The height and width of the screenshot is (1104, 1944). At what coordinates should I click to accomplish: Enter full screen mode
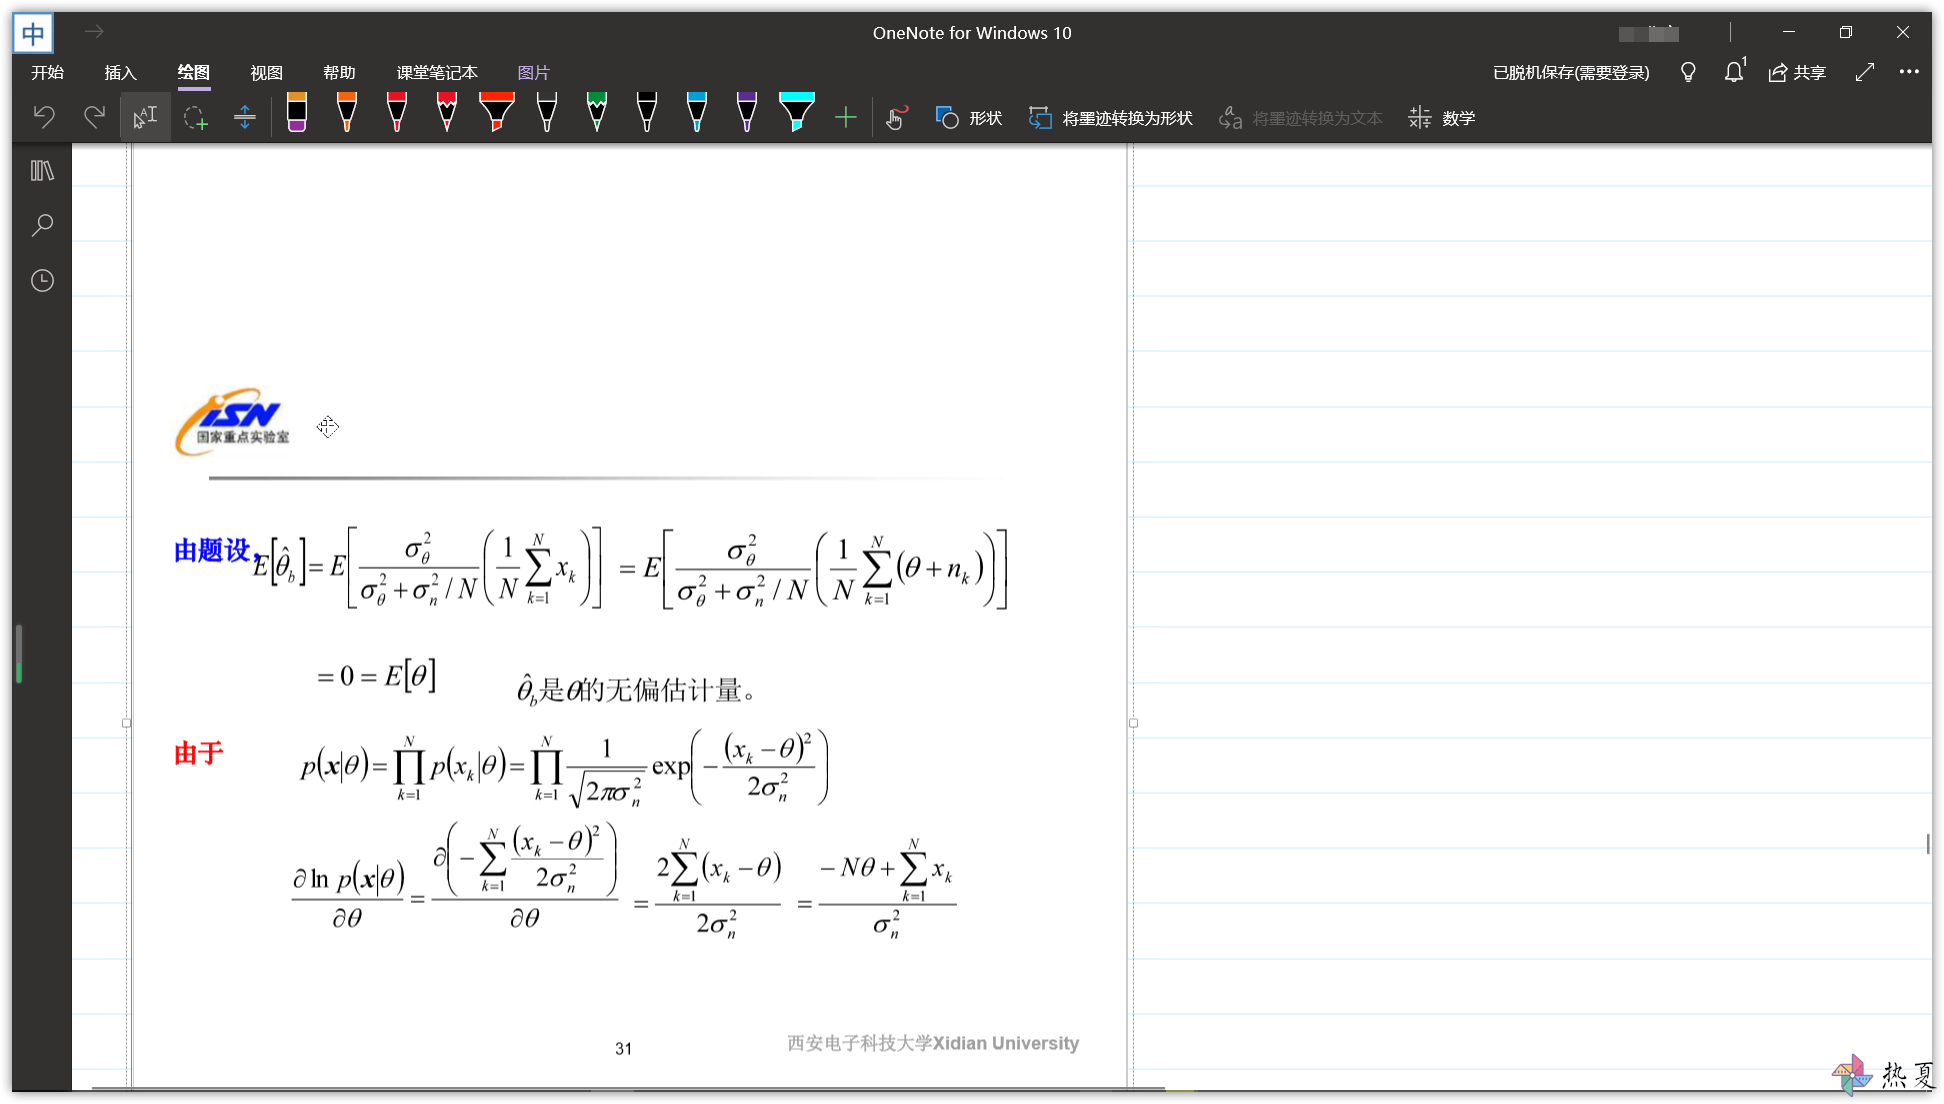pos(1864,72)
